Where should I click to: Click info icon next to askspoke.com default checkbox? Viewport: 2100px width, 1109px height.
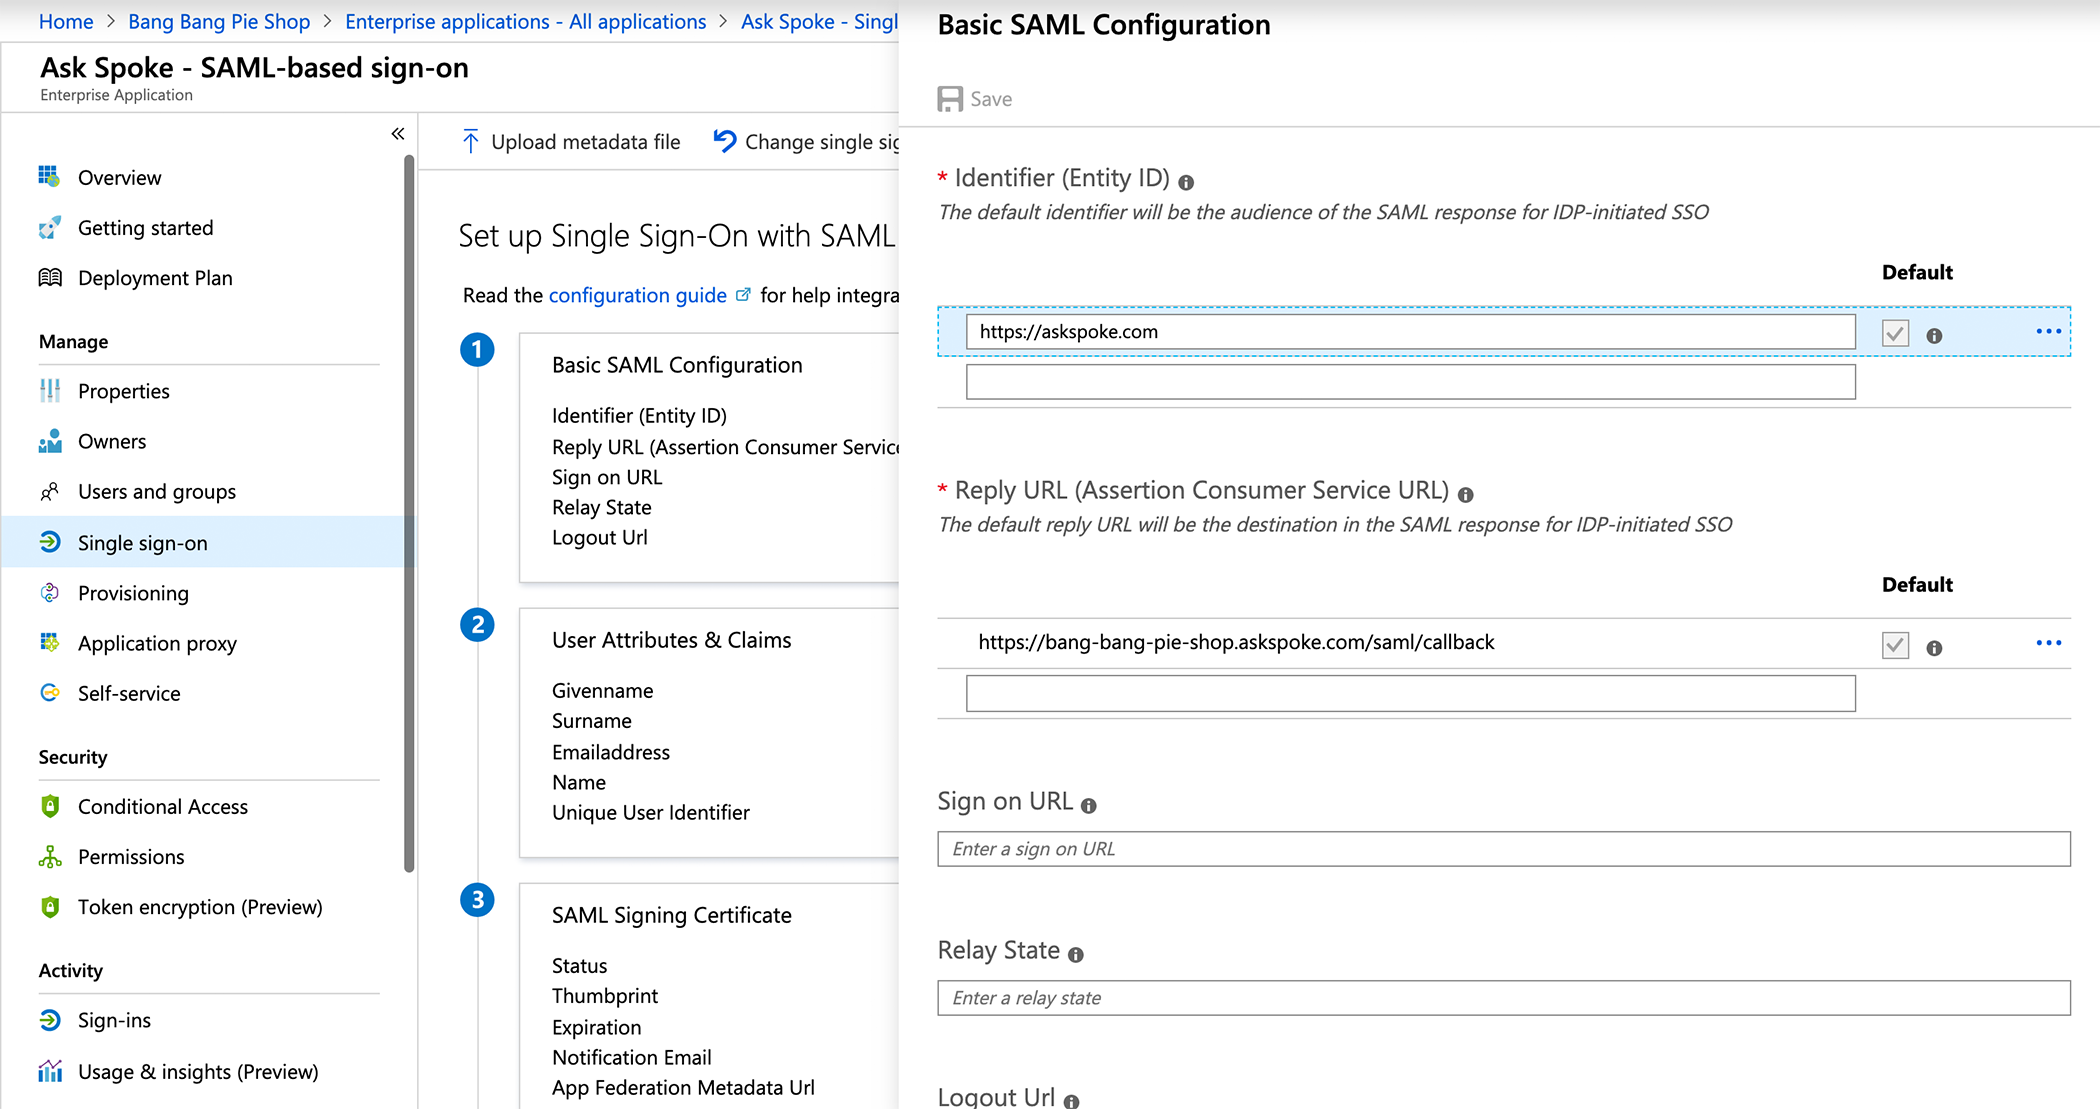(x=1934, y=336)
